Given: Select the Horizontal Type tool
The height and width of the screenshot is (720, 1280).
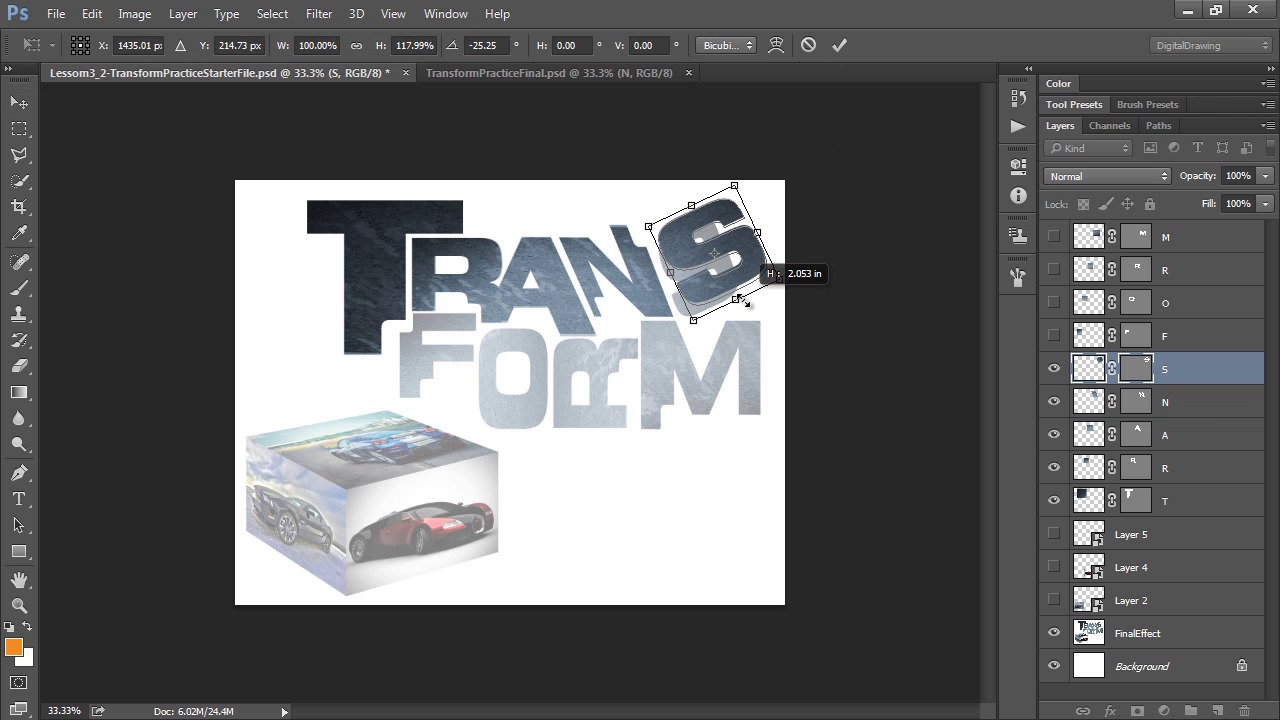Looking at the screenshot, I should (19, 499).
